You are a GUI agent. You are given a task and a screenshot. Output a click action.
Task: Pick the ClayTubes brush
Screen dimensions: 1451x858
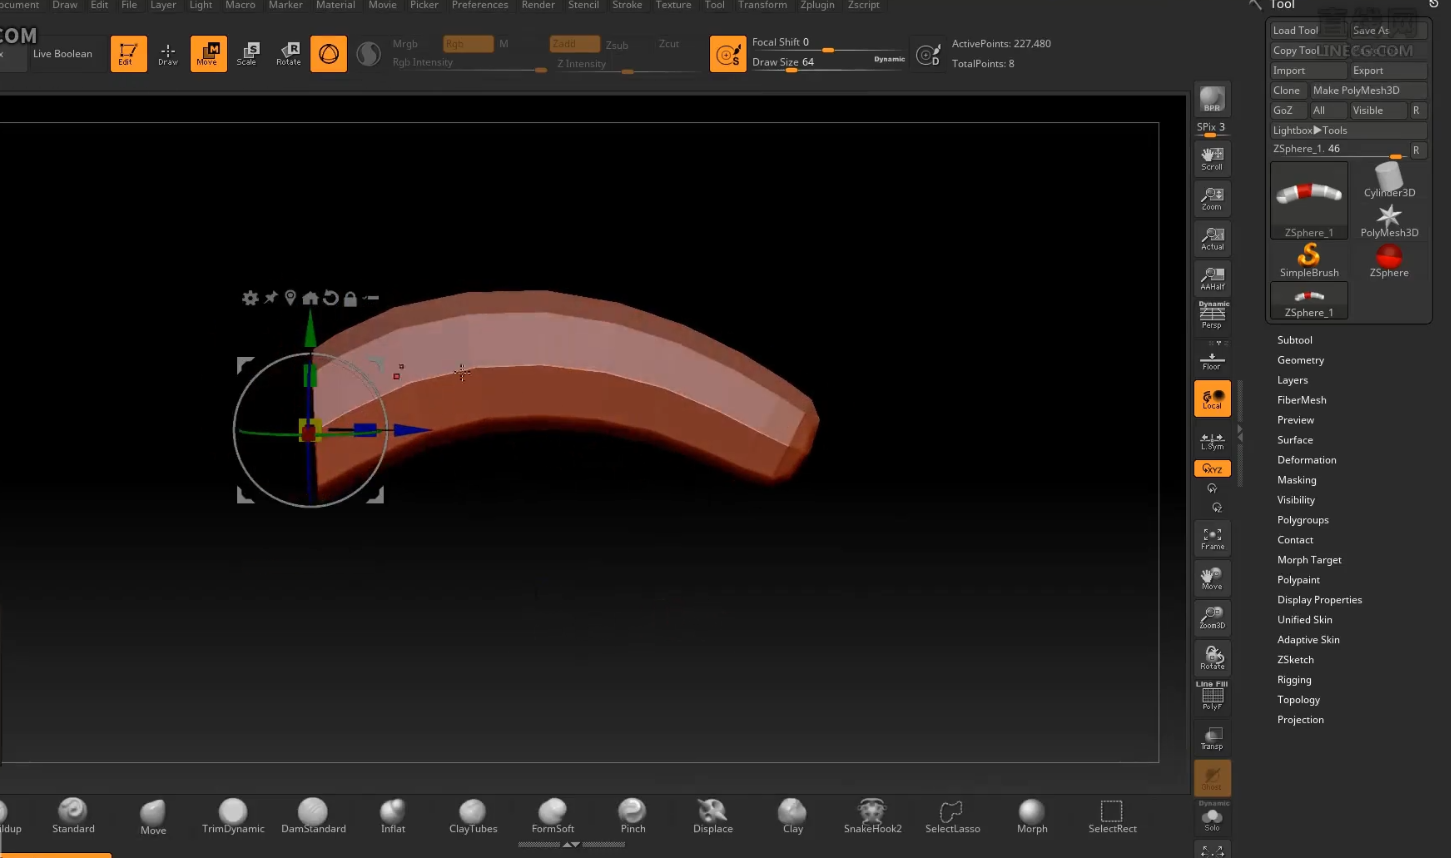[x=473, y=815]
